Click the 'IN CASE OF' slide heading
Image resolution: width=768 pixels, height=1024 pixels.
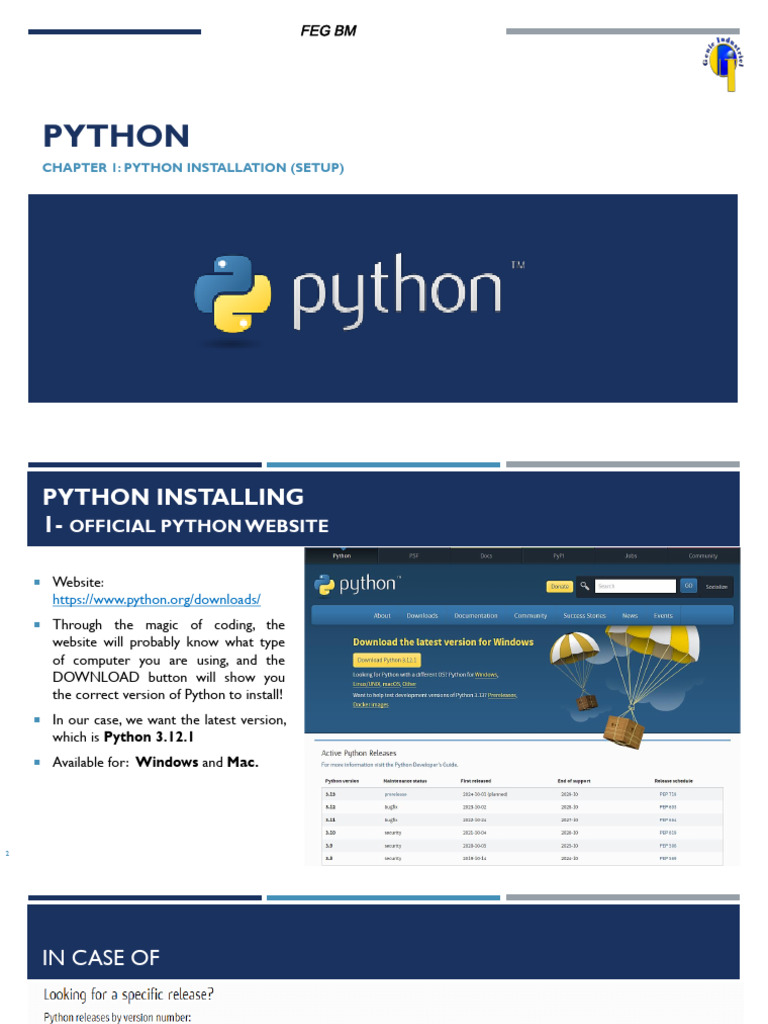101,957
